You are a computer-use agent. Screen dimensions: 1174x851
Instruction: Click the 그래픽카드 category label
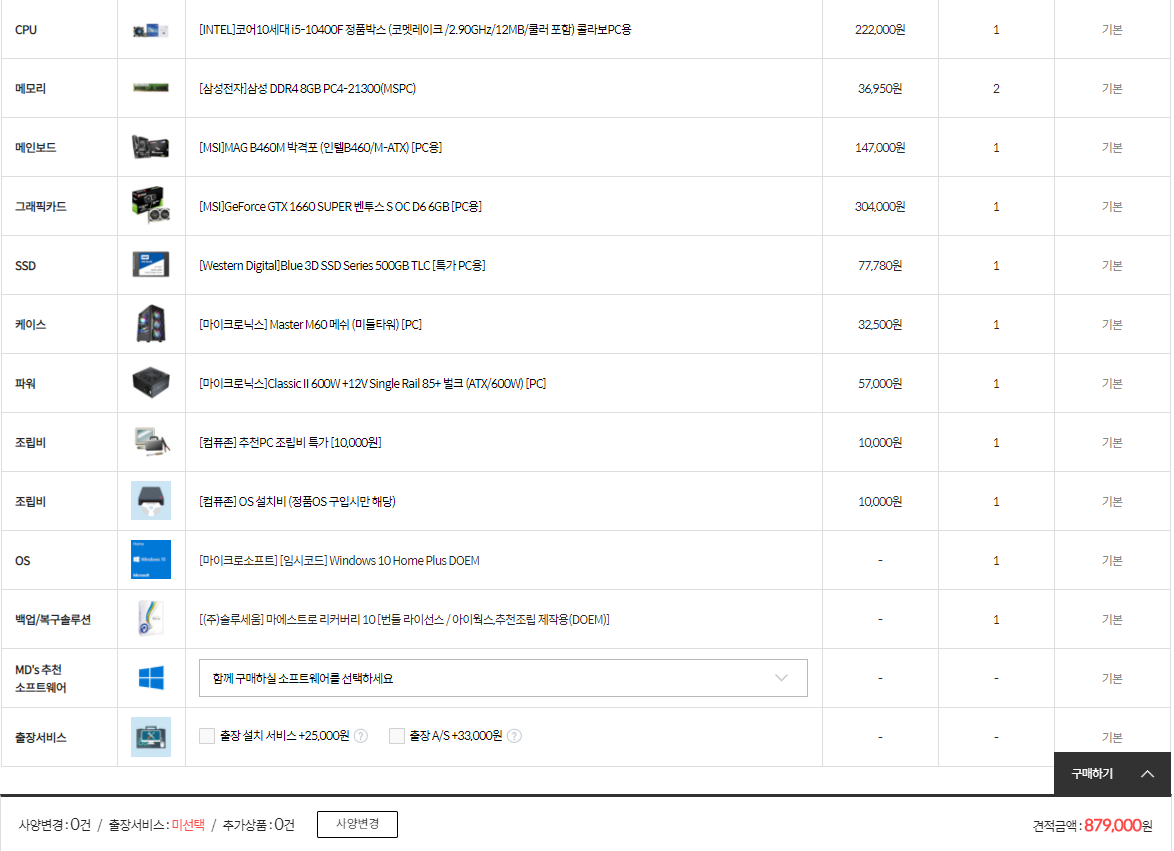pos(40,207)
